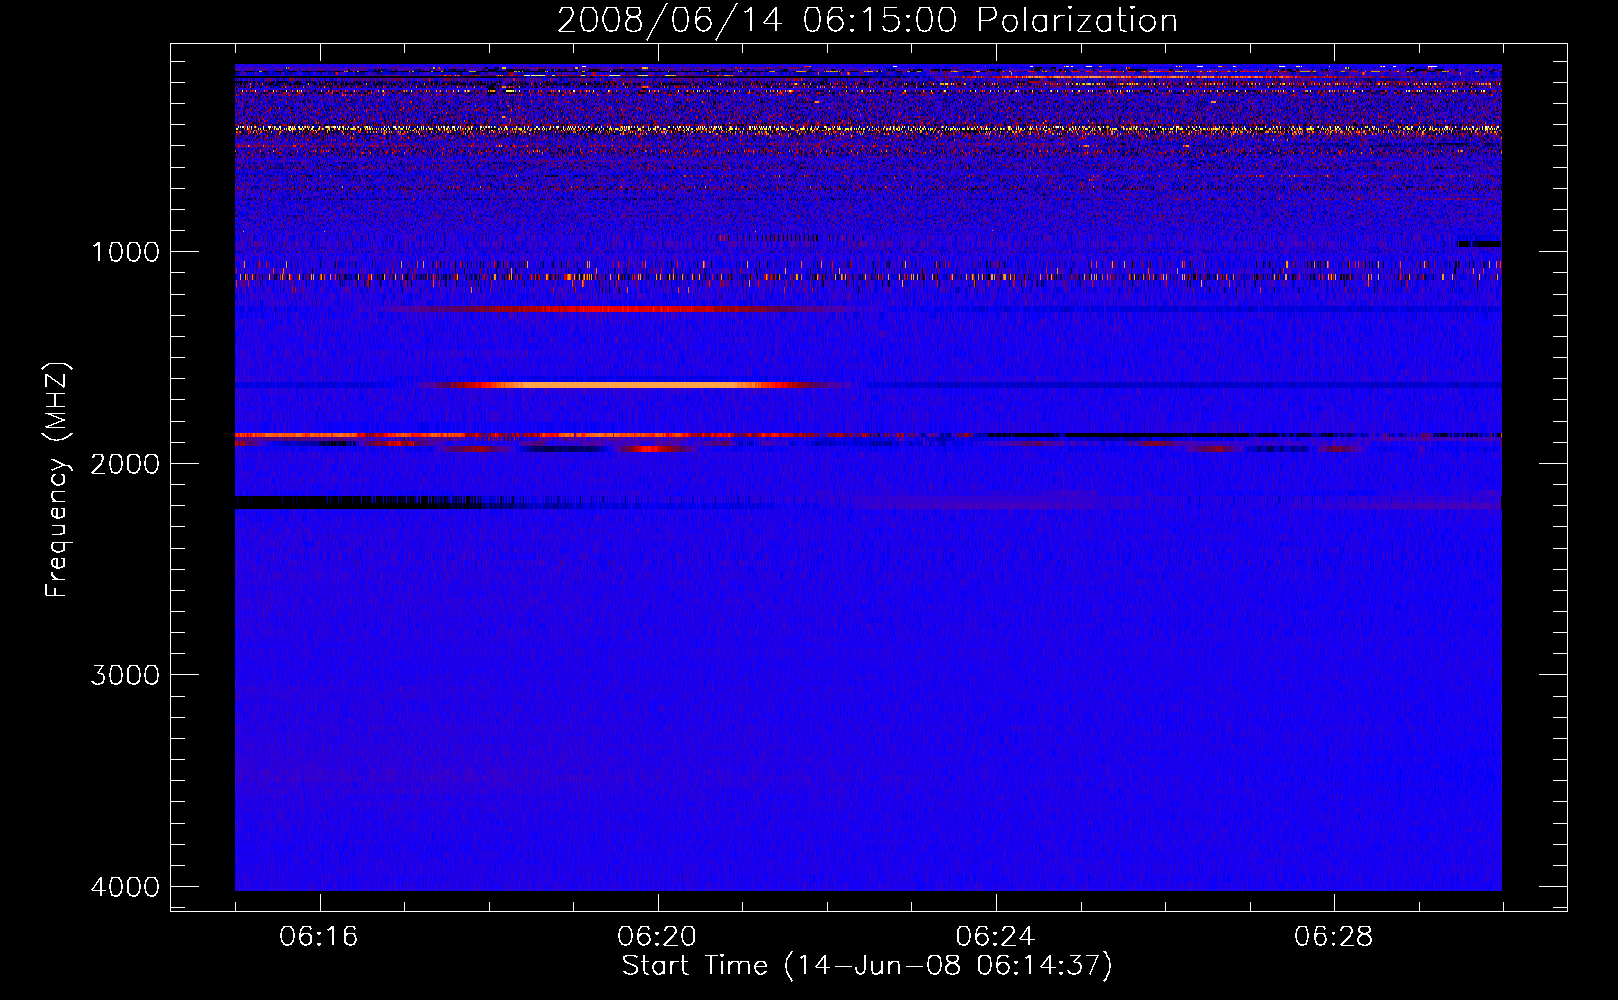This screenshot has height=1000, width=1618.
Task: Click the "06:24" time tick label
Action: coord(995,936)
